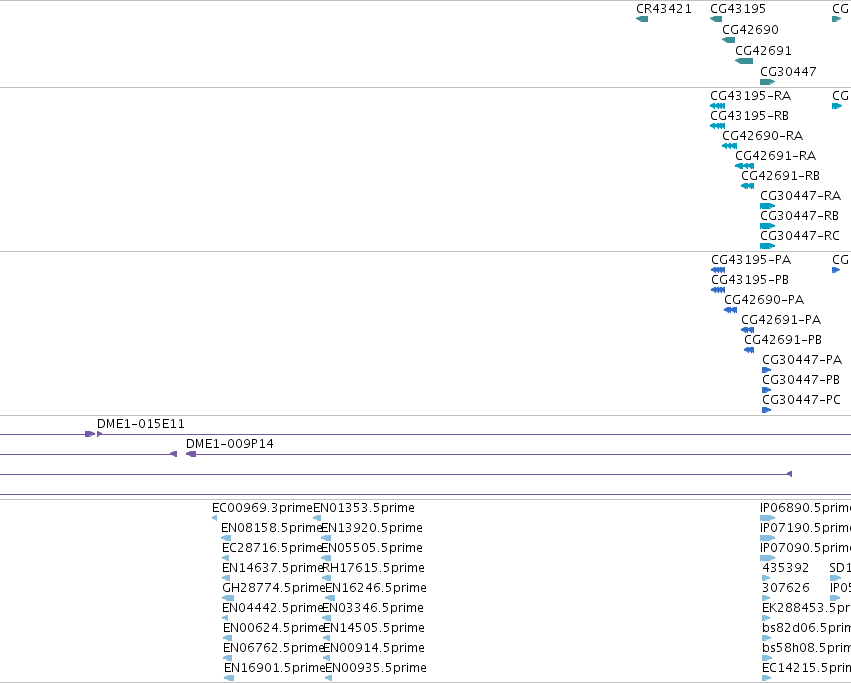This screenshot has height=683, width=851.
Task: Select the CG30447-RA transcript feature
Action: [767, 206]
